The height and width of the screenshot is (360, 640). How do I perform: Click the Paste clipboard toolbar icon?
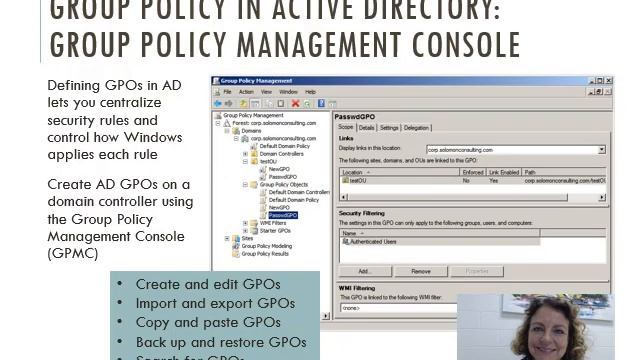[x=281, y=104]
